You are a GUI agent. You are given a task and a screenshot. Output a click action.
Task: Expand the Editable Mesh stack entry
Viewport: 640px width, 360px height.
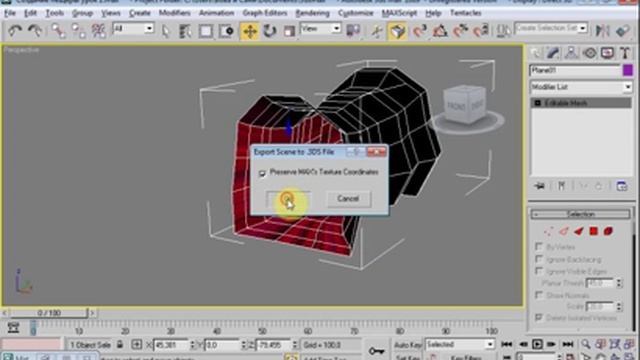pos(538,103)
